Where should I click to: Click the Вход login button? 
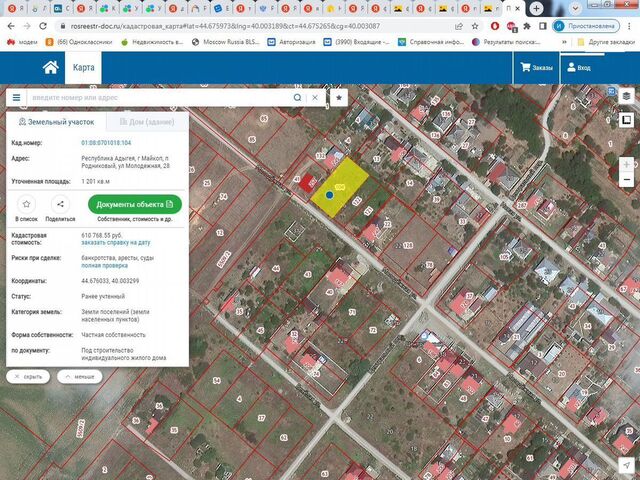[x=579, y=68]
